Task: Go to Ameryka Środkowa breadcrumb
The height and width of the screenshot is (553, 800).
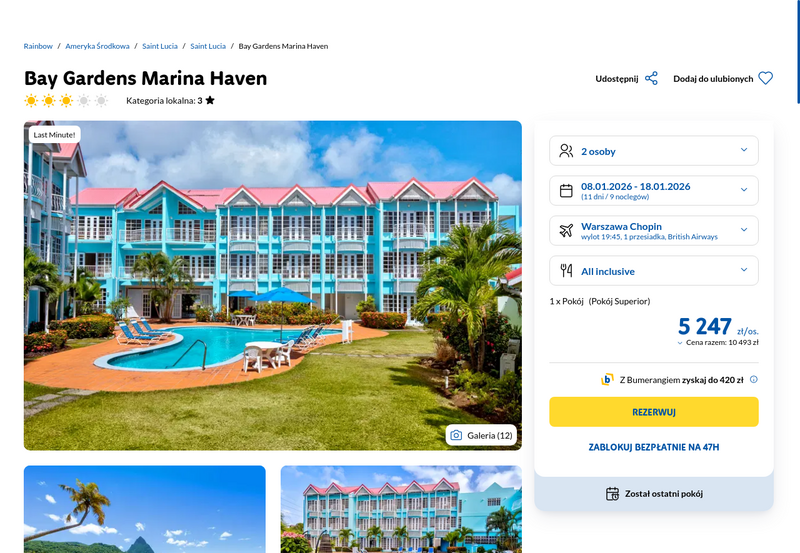Action: pyautogui.click(x=97, y=46)
